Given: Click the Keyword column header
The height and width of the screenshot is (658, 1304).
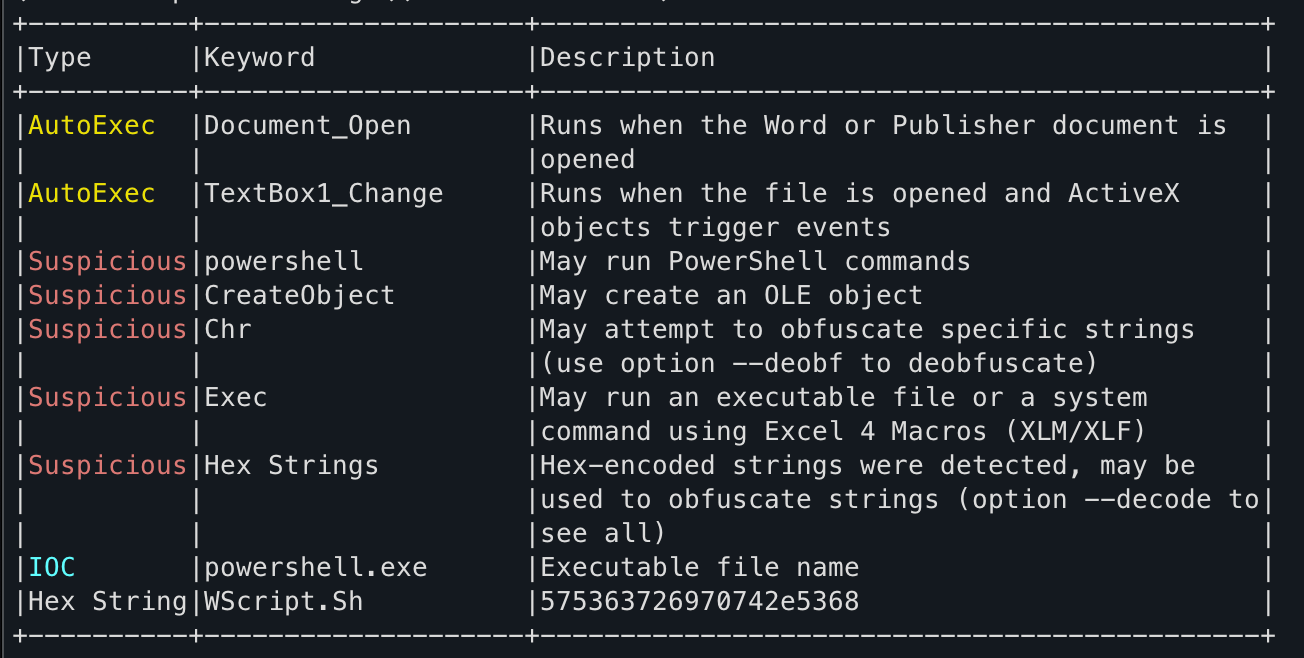Looking at the screenshot, I should coord(259,58).
